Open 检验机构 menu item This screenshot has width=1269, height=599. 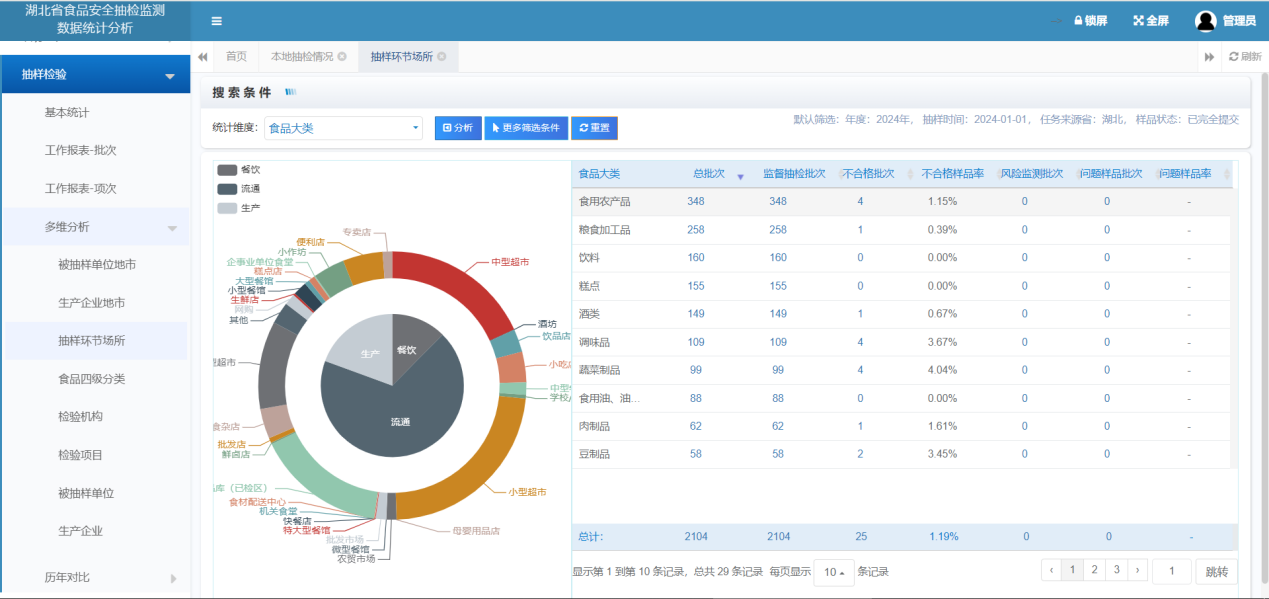[81, 417]
